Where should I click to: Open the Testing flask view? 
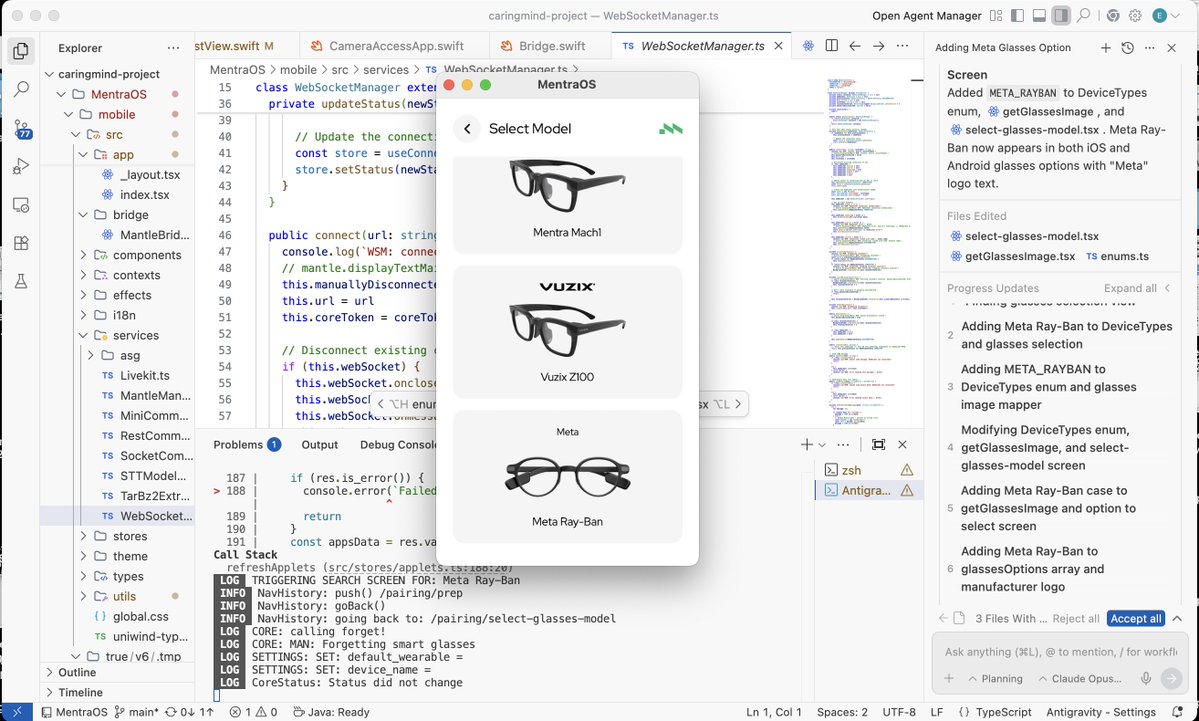click(x=20, y=281)
